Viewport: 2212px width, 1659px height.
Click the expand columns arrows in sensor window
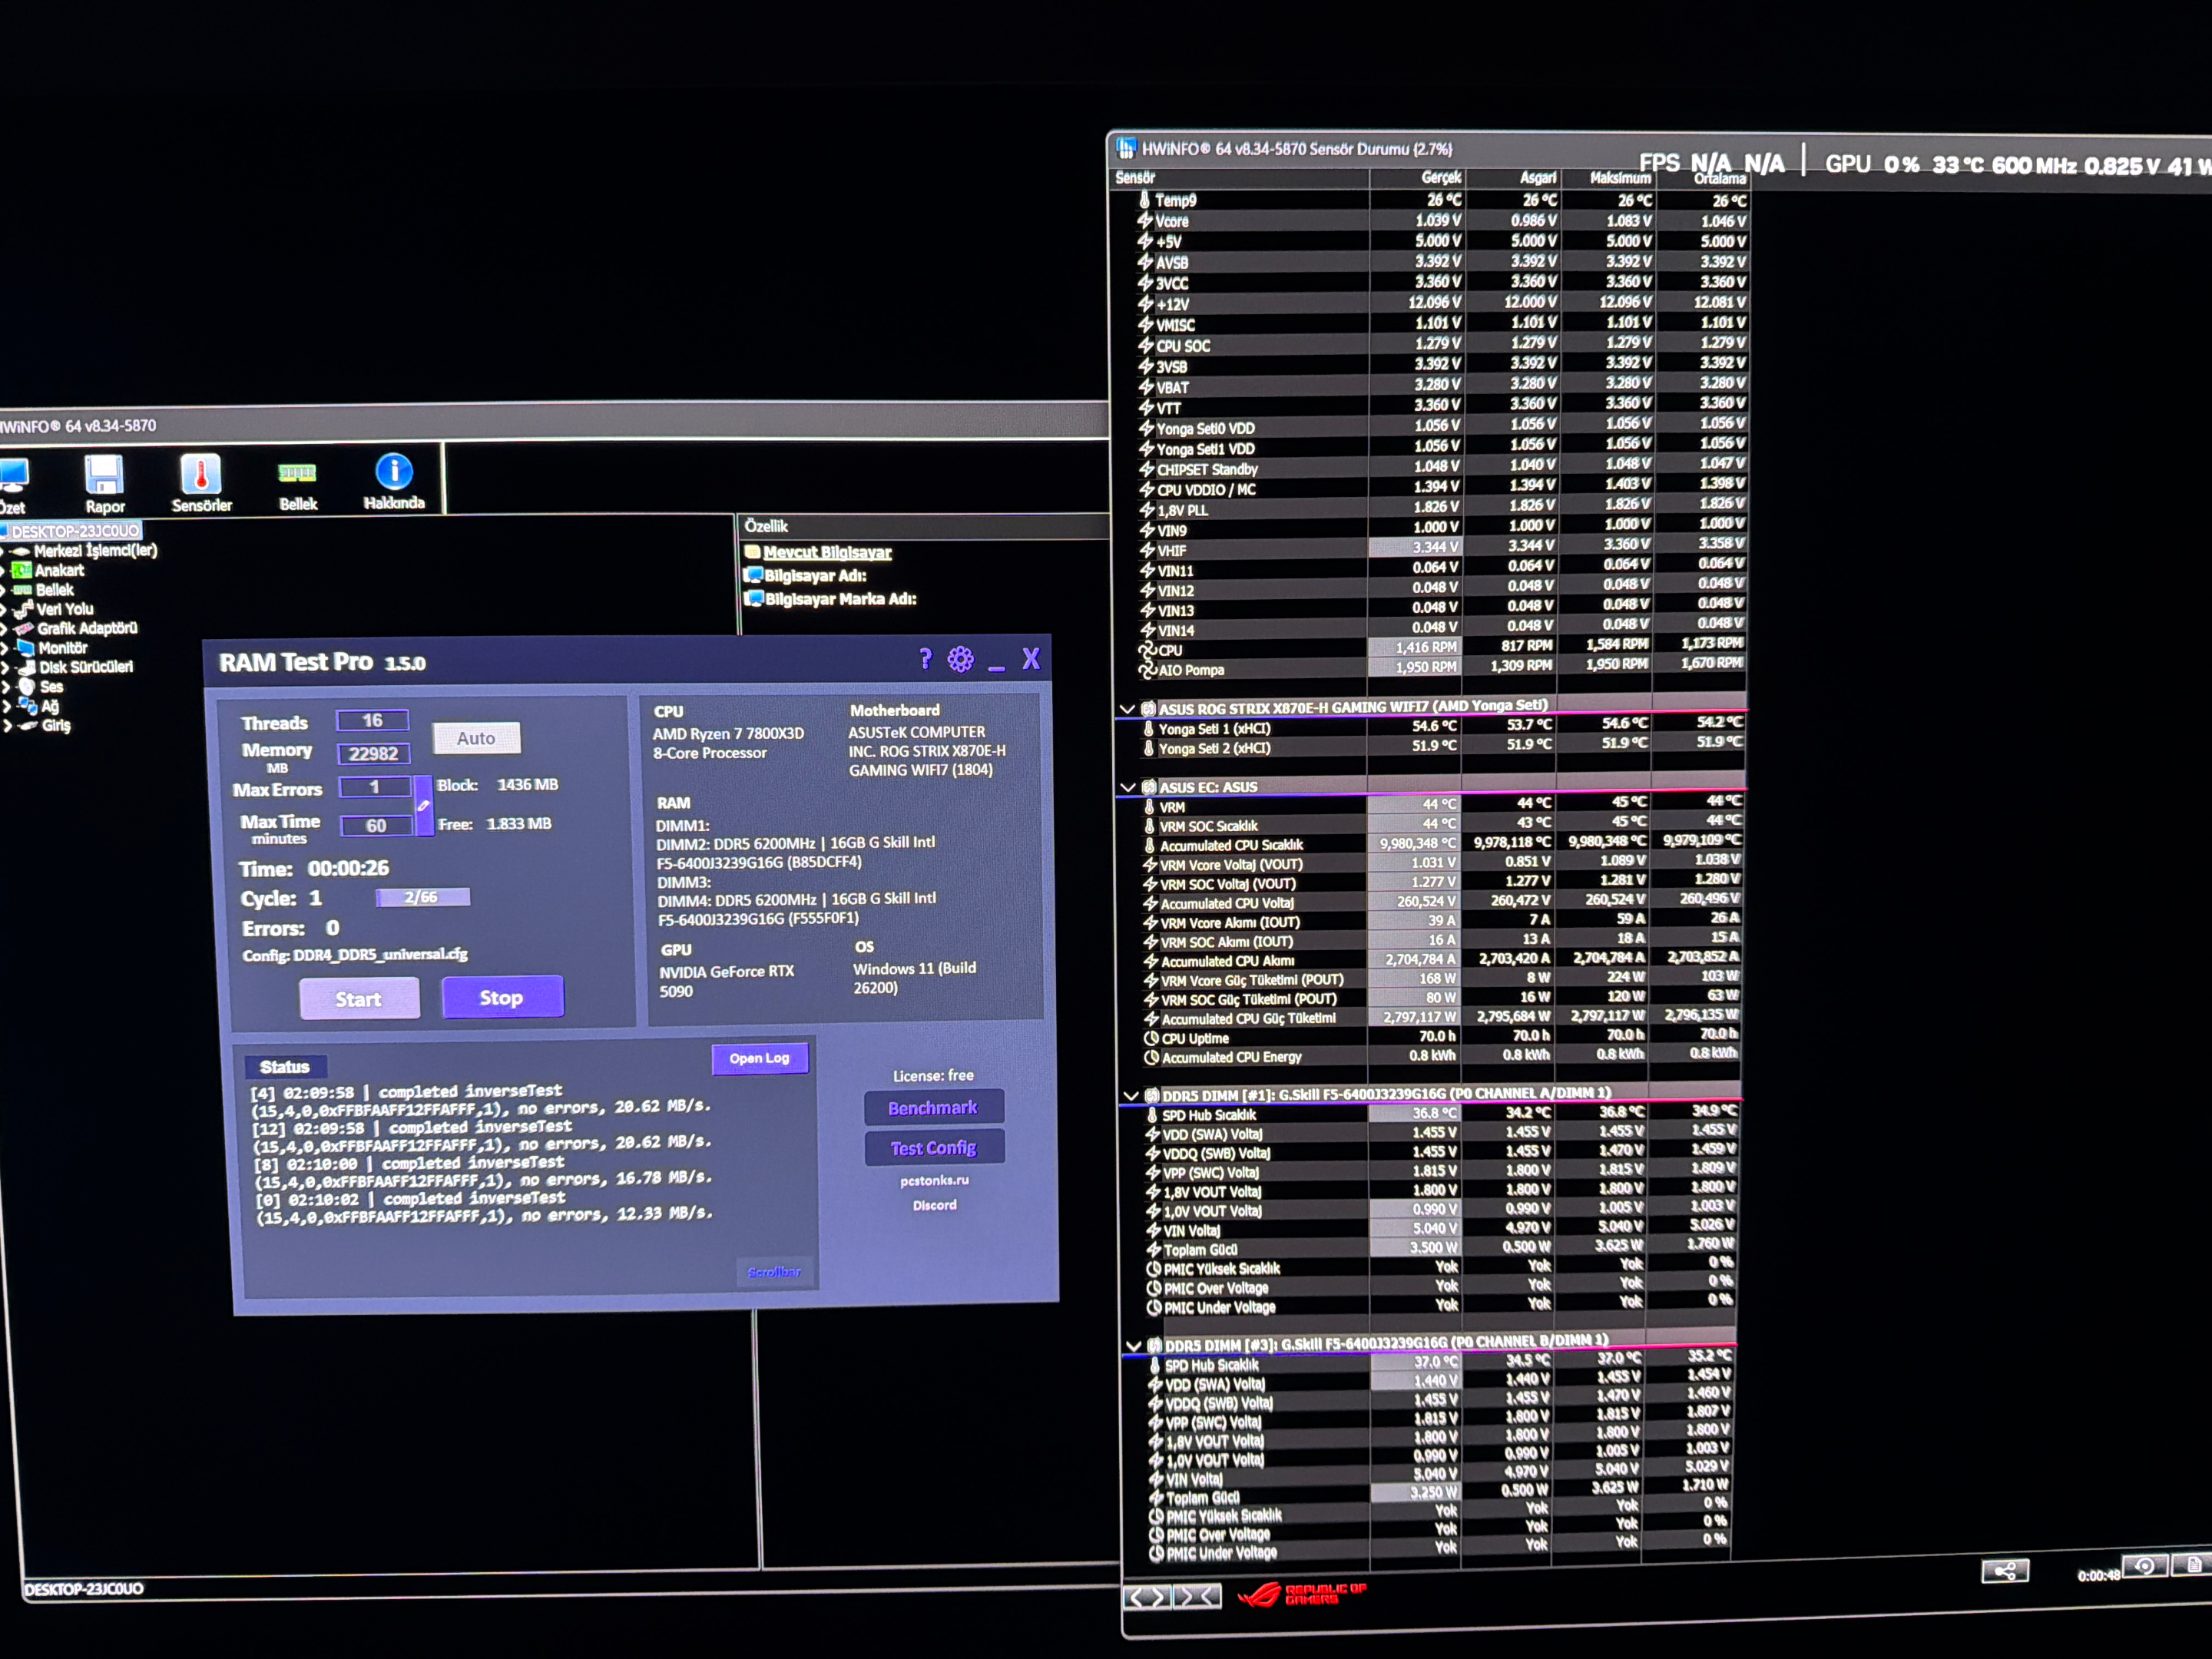(x=1146, y=1597)
